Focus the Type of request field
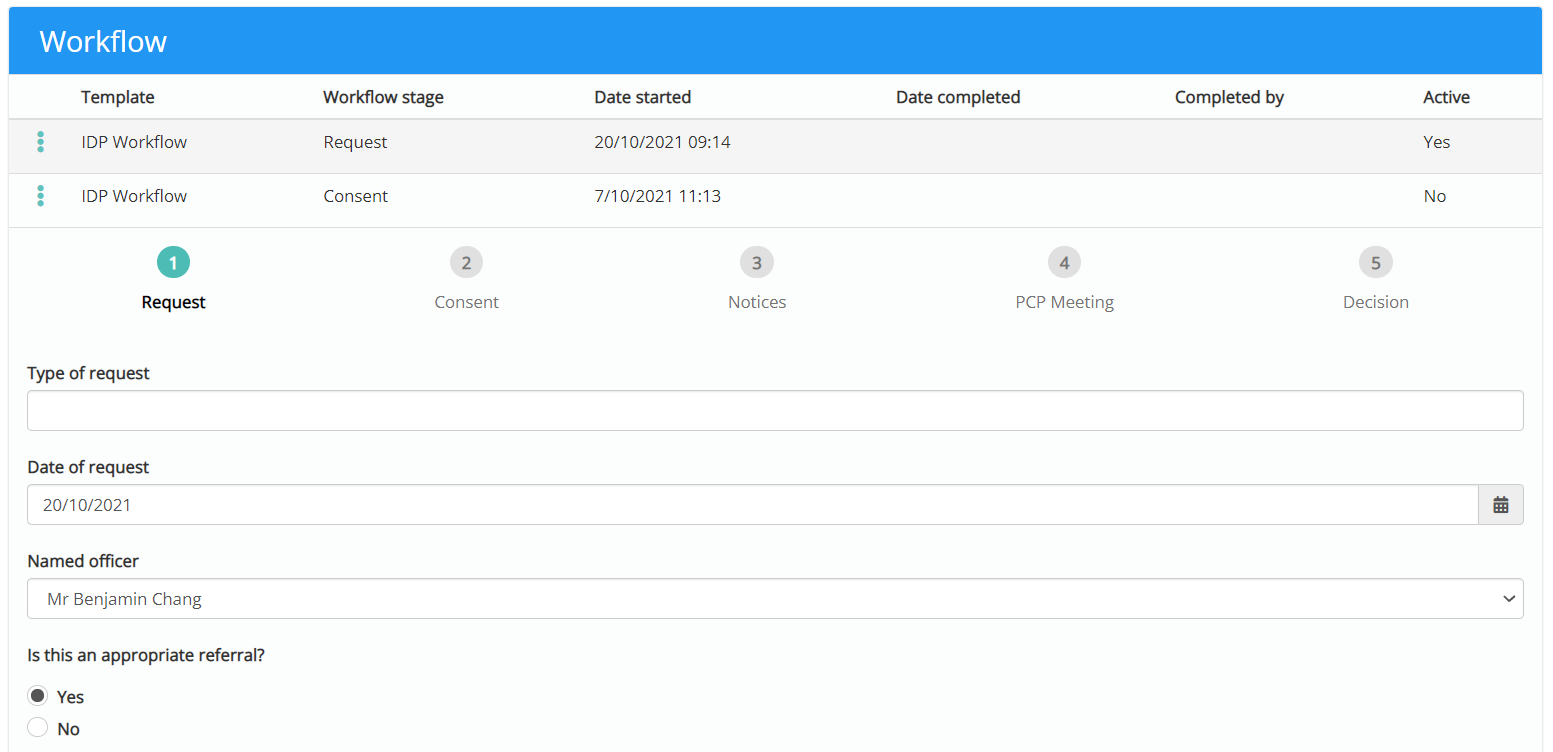This screenshot has height=752, width=1553. [x=775, y=411]
